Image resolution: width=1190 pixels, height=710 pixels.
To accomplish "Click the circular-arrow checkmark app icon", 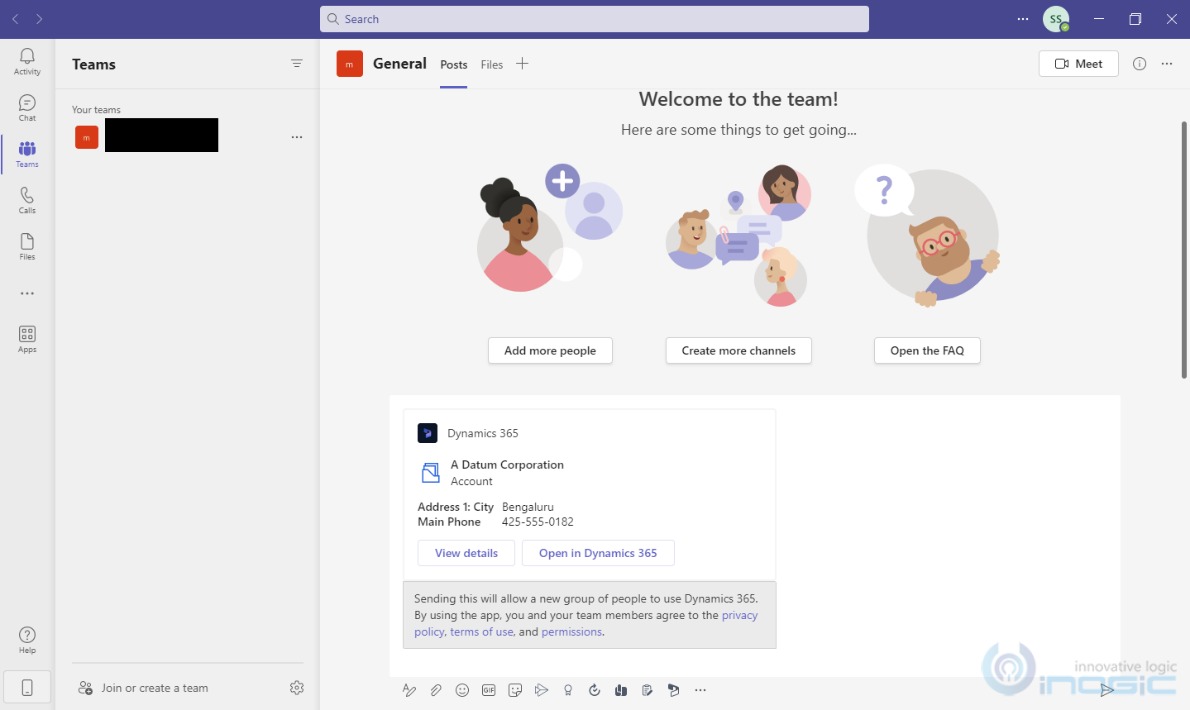I will tap(594, 690).
